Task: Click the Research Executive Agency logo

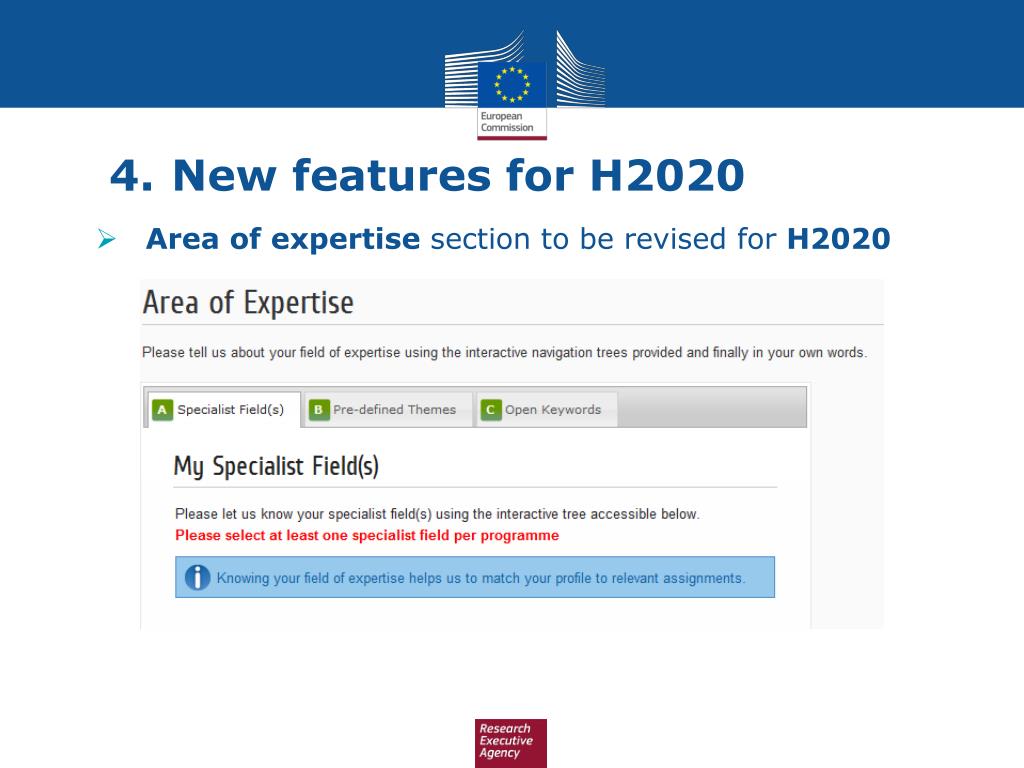Action: point(511,743)
